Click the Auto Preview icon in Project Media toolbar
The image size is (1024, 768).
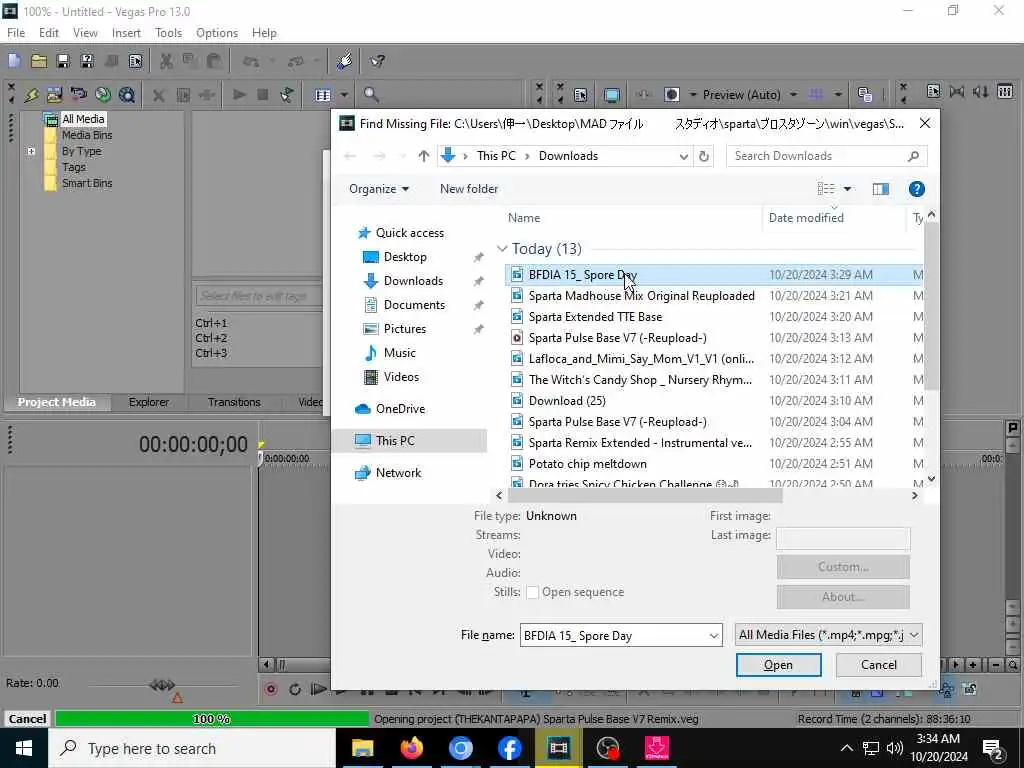pyautogui.click(x=287, y=95)
